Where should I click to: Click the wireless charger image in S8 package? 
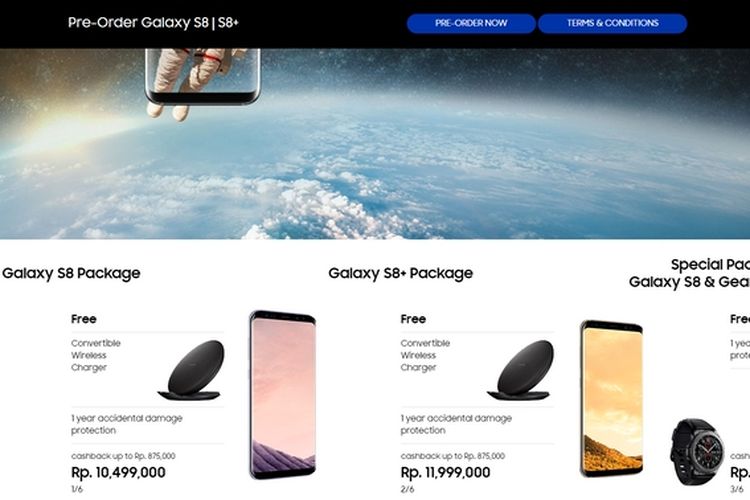pos(191,370)
